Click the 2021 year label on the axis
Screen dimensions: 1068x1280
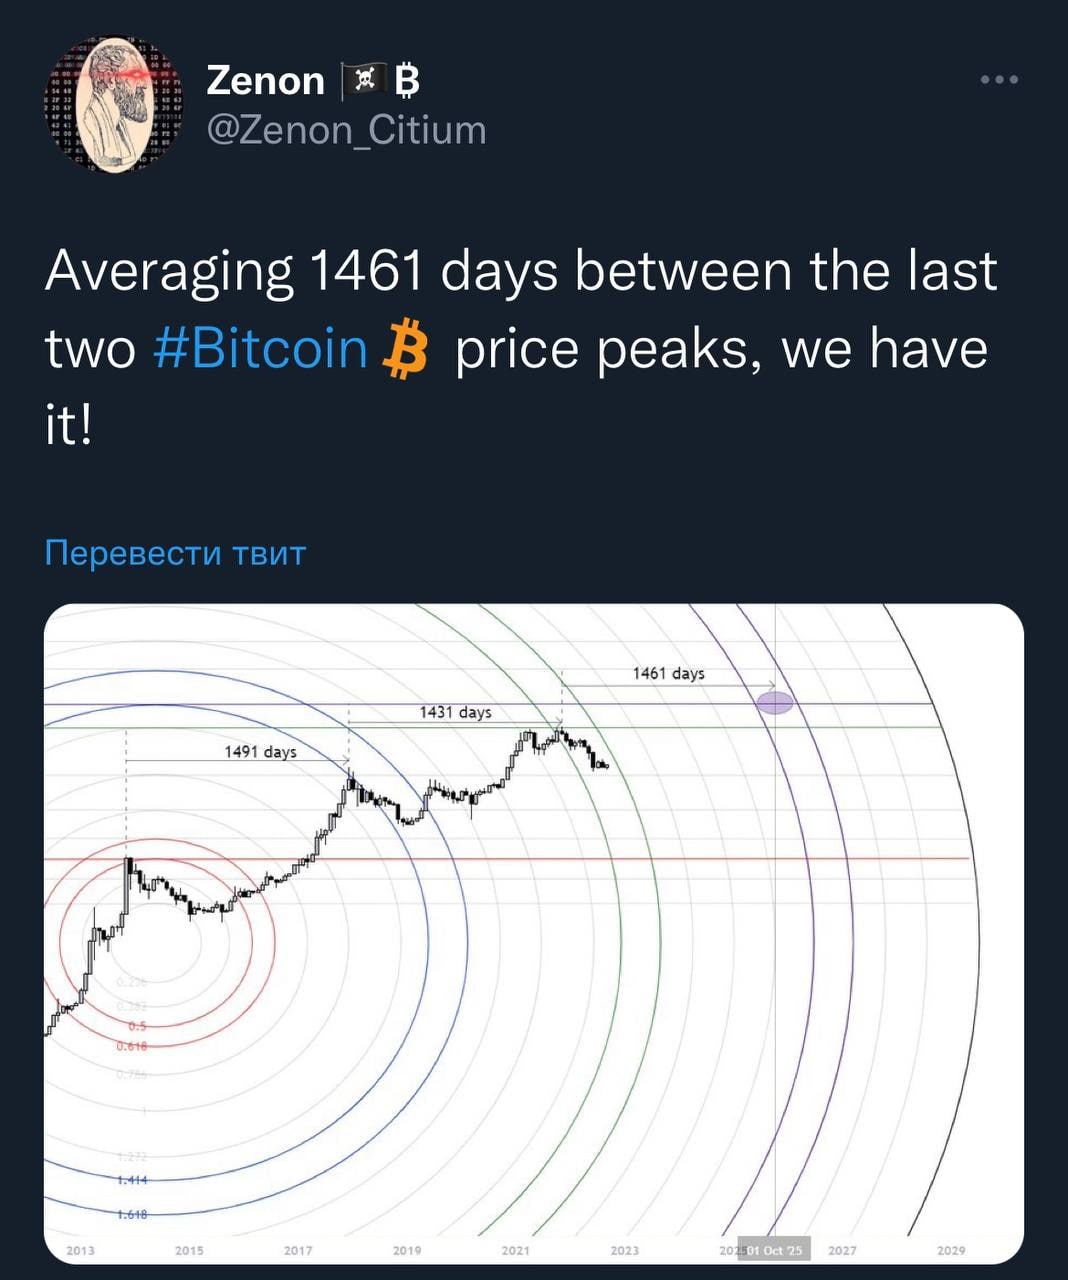(x=515, y=1250)
